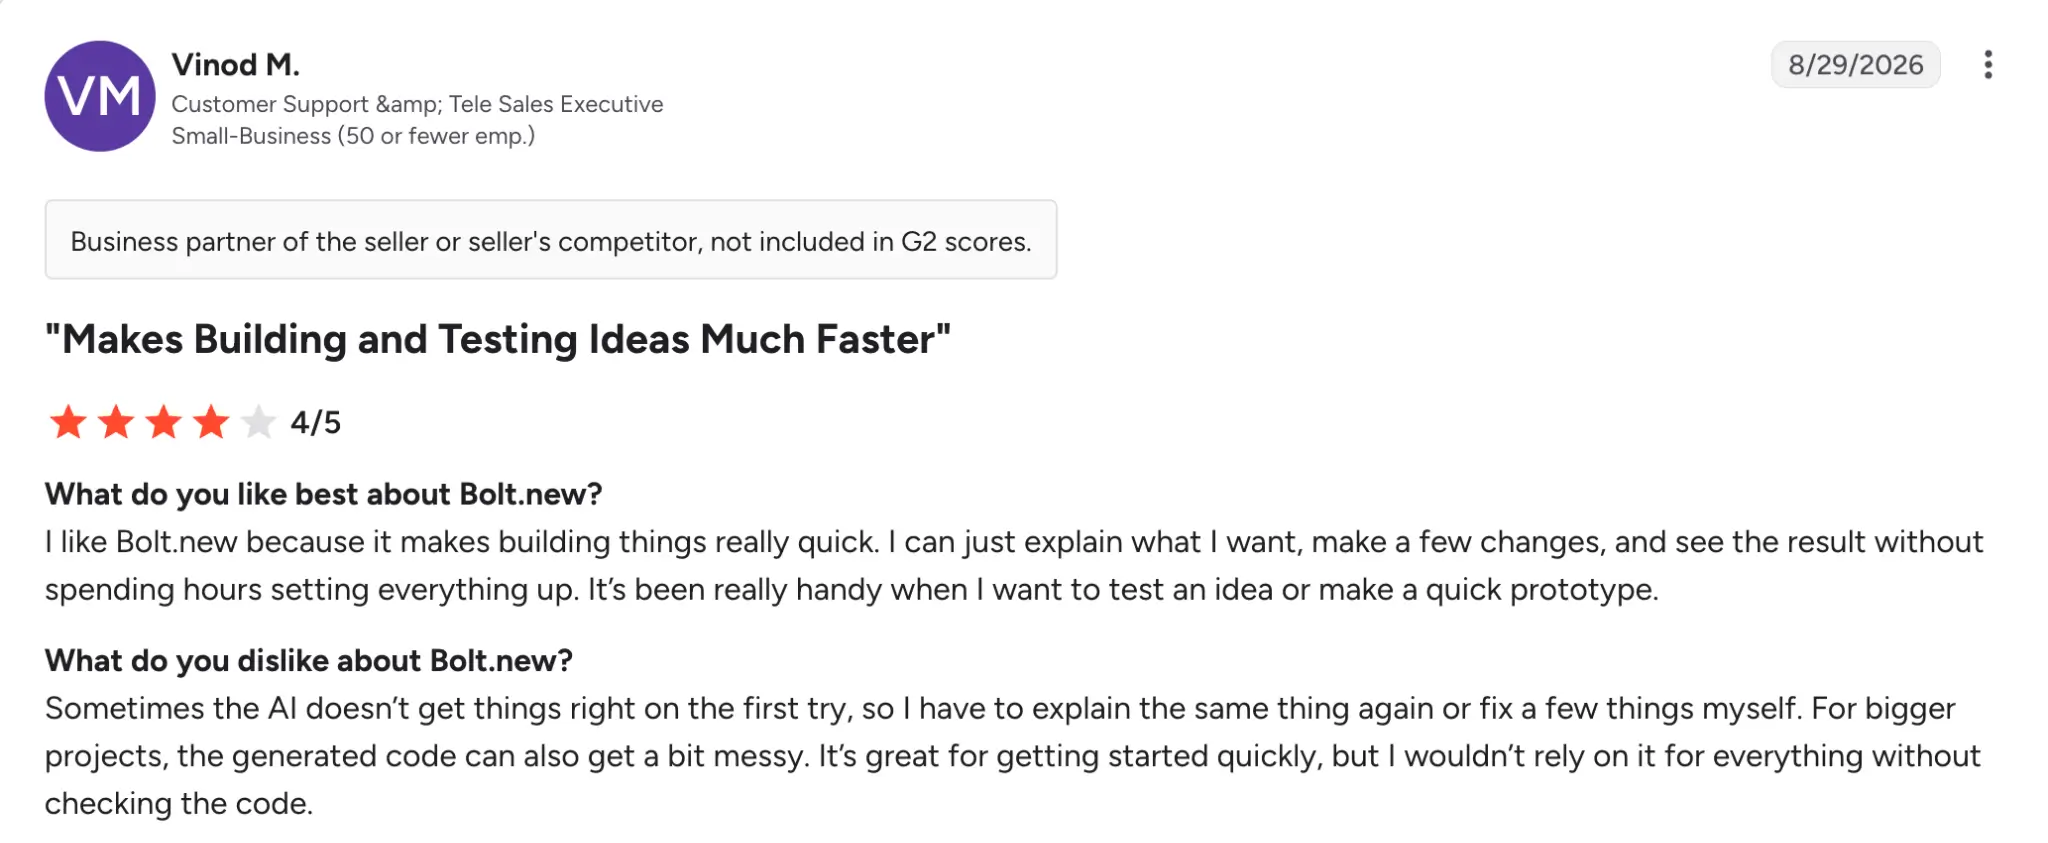
Task: Click reviewer name Vinod M.
Action: (x=235, y=65)
